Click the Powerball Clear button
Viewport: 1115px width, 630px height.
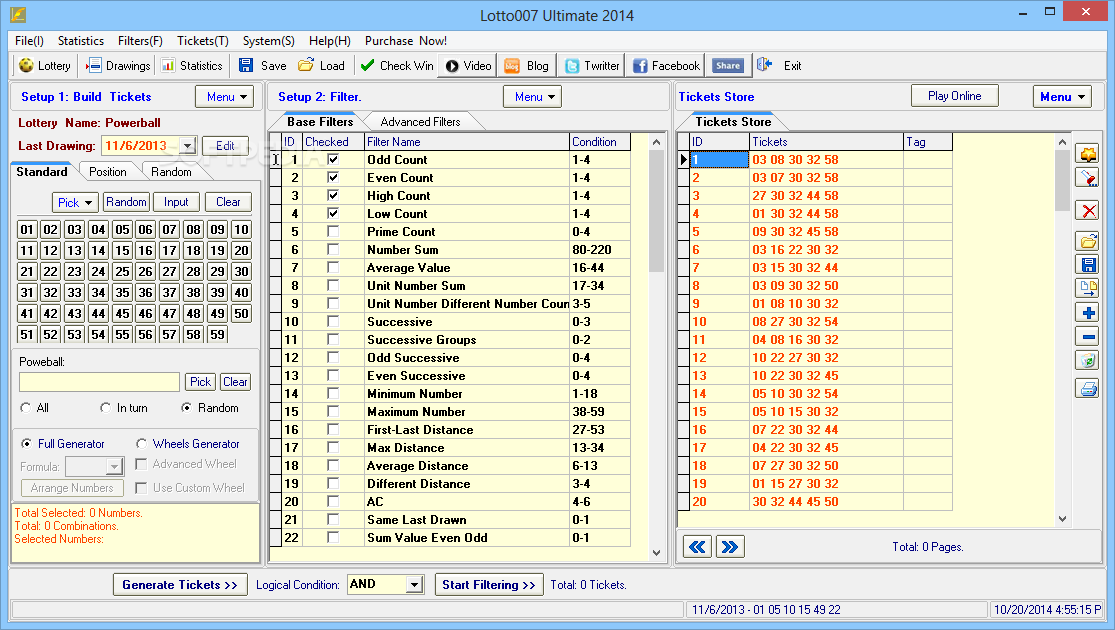click(235, 382)
